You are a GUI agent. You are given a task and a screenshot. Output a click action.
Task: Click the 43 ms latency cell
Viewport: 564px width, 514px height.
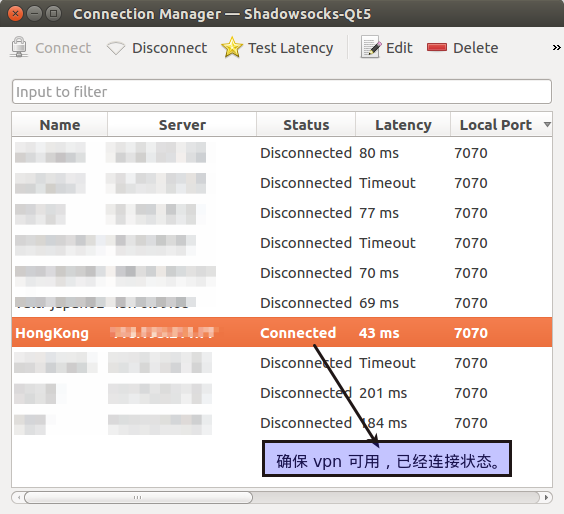point(379,333)
